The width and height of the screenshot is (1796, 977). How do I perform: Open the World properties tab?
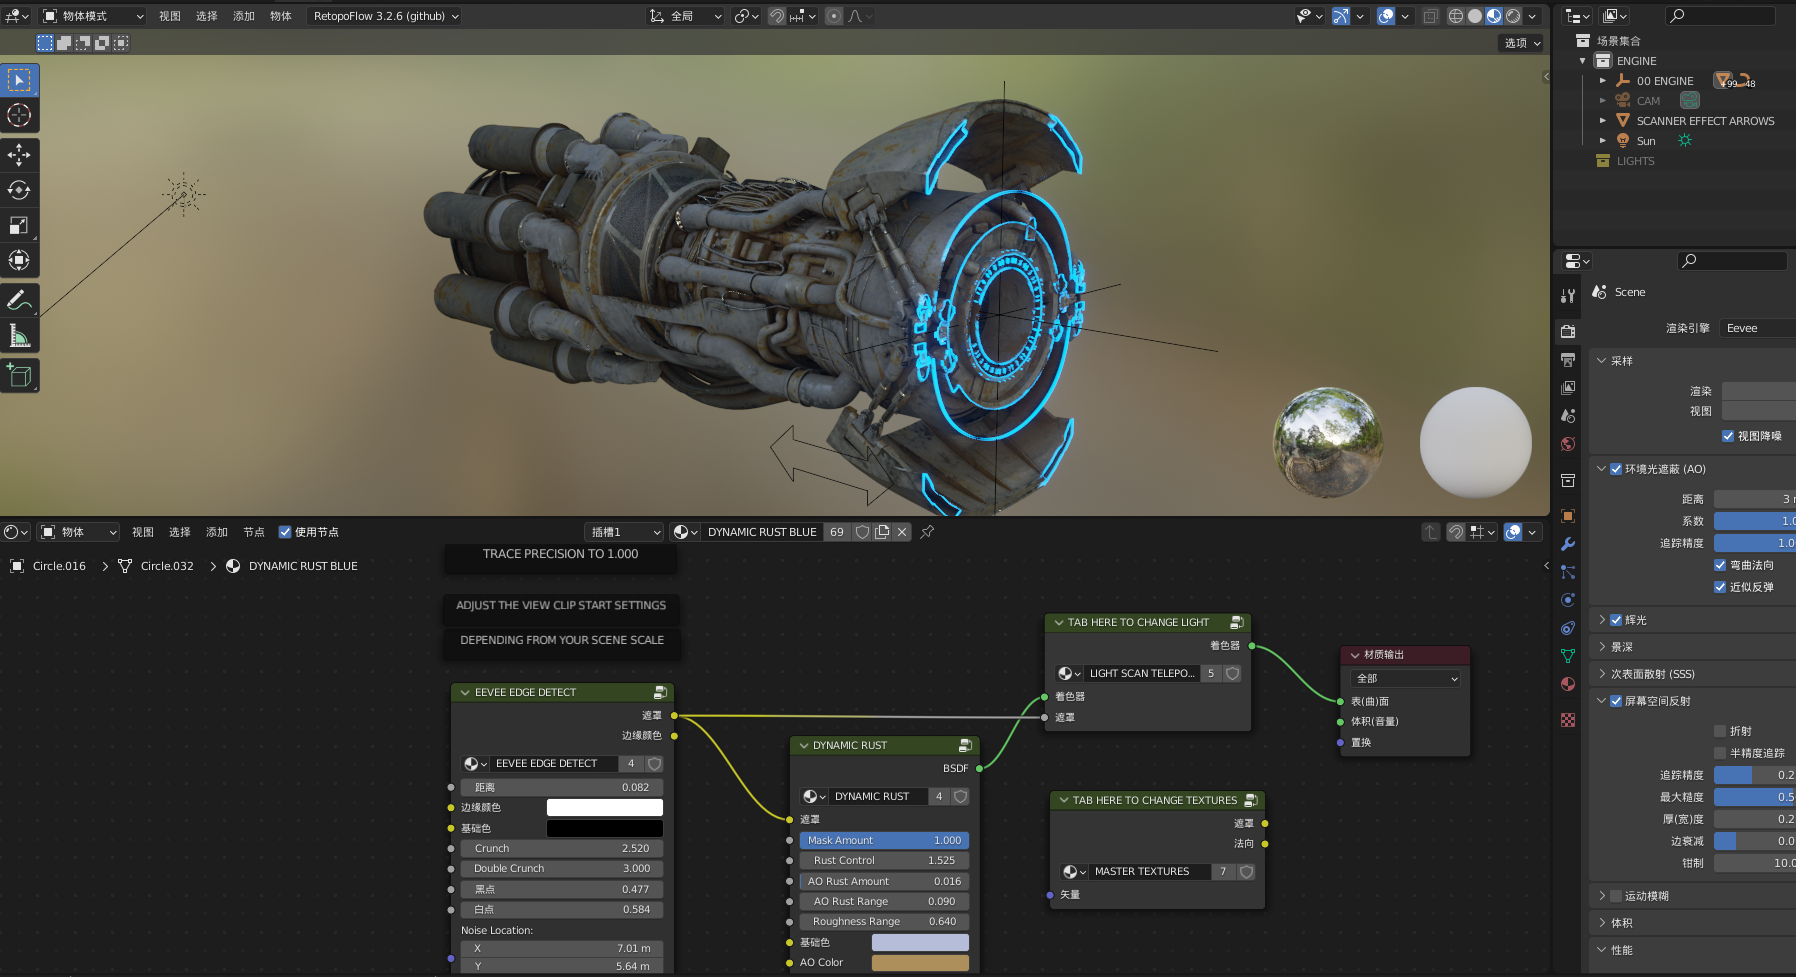click(x=1568, y=443)
